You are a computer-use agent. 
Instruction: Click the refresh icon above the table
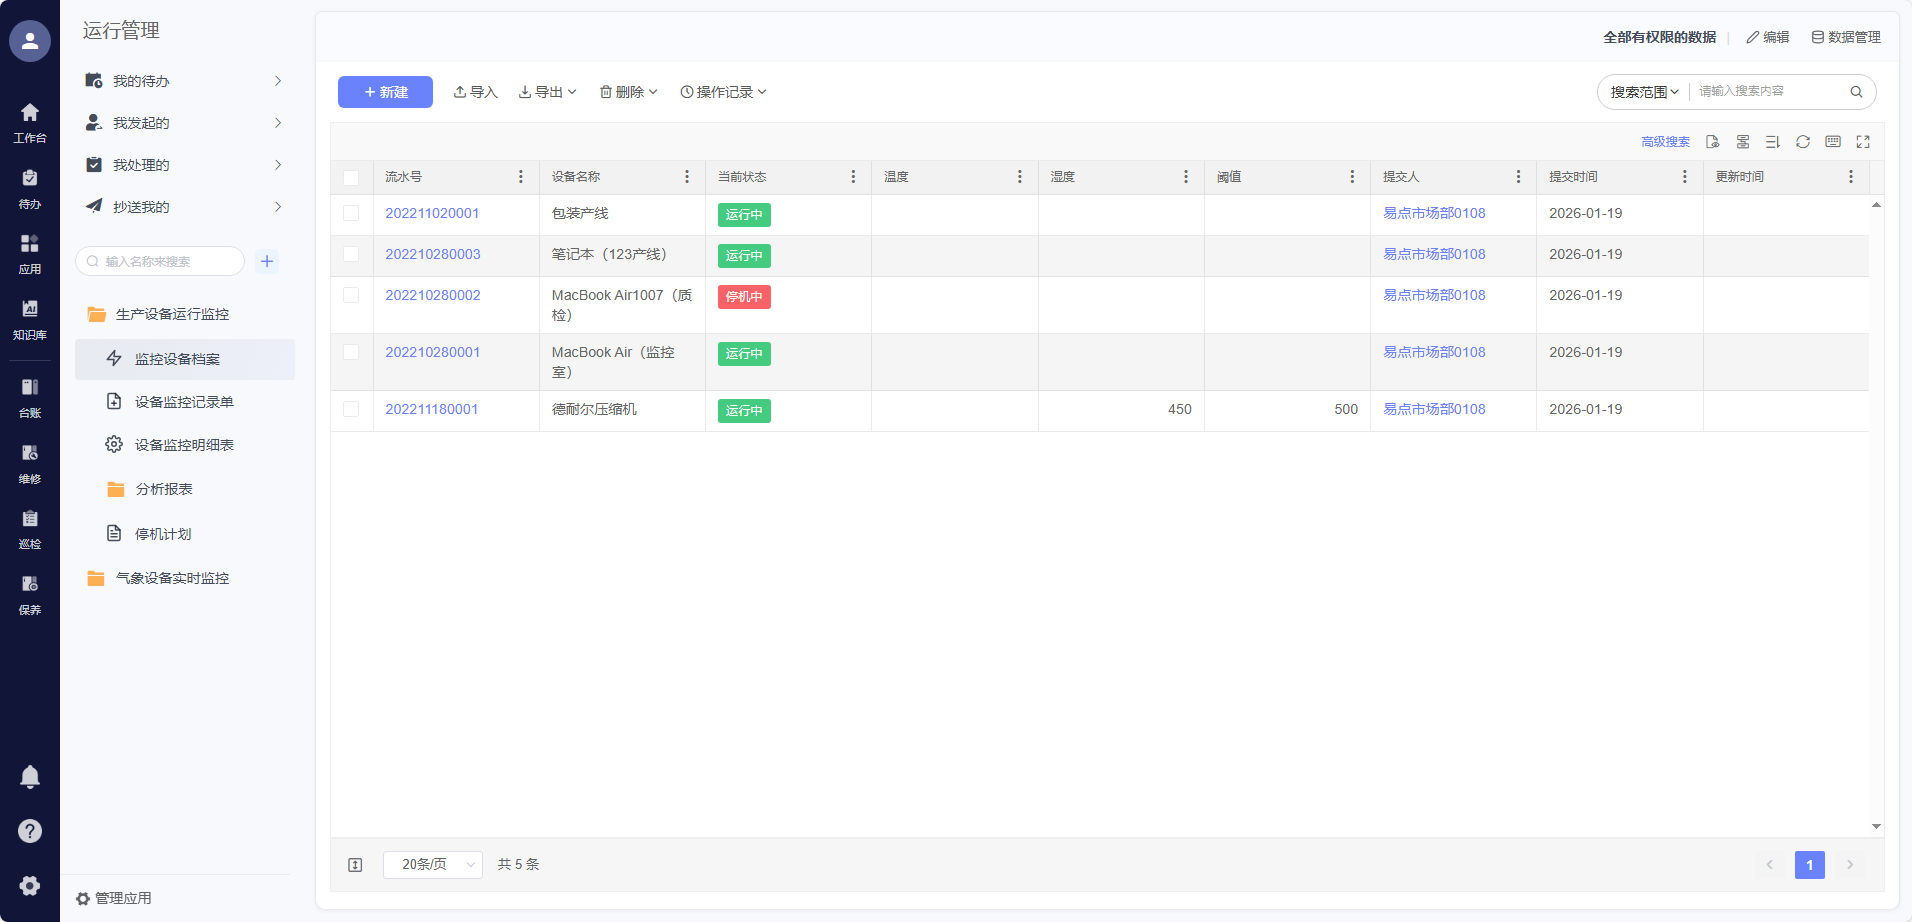point(1802,142)
